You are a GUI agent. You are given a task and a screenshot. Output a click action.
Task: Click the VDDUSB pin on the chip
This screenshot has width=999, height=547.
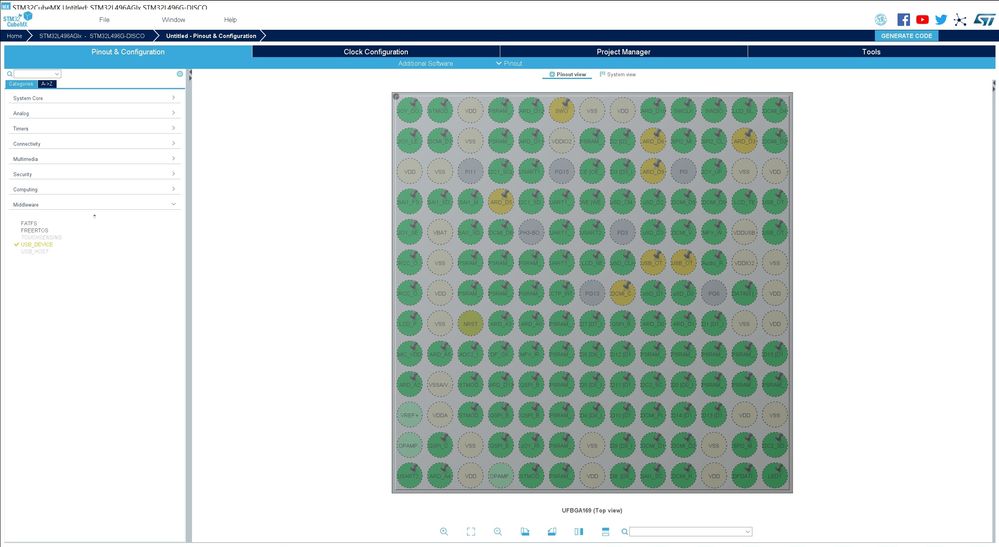744,232
